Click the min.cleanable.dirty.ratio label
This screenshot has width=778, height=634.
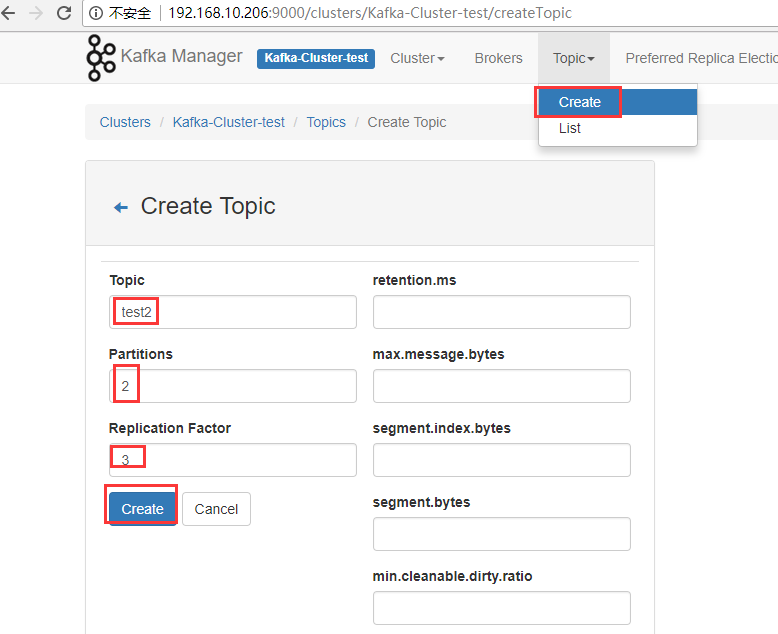point(453,576)
